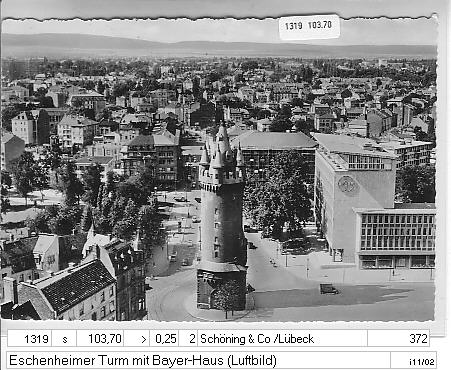451x370 pixels.
Task: Click the 103,70 value field
Action: coord(100,339)
